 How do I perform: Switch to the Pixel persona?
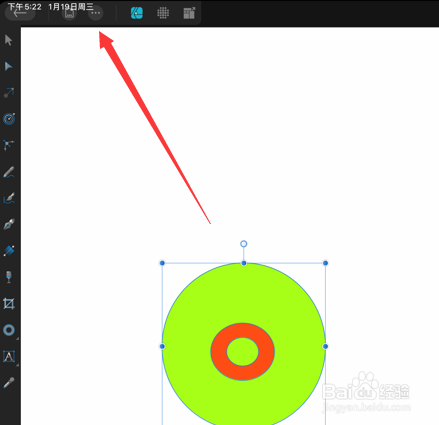[163, 13]
